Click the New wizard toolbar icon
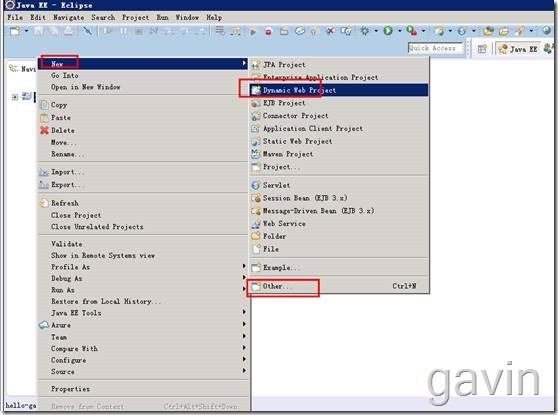Viewport: 558px width, 415px height. (x=15, y=32)
